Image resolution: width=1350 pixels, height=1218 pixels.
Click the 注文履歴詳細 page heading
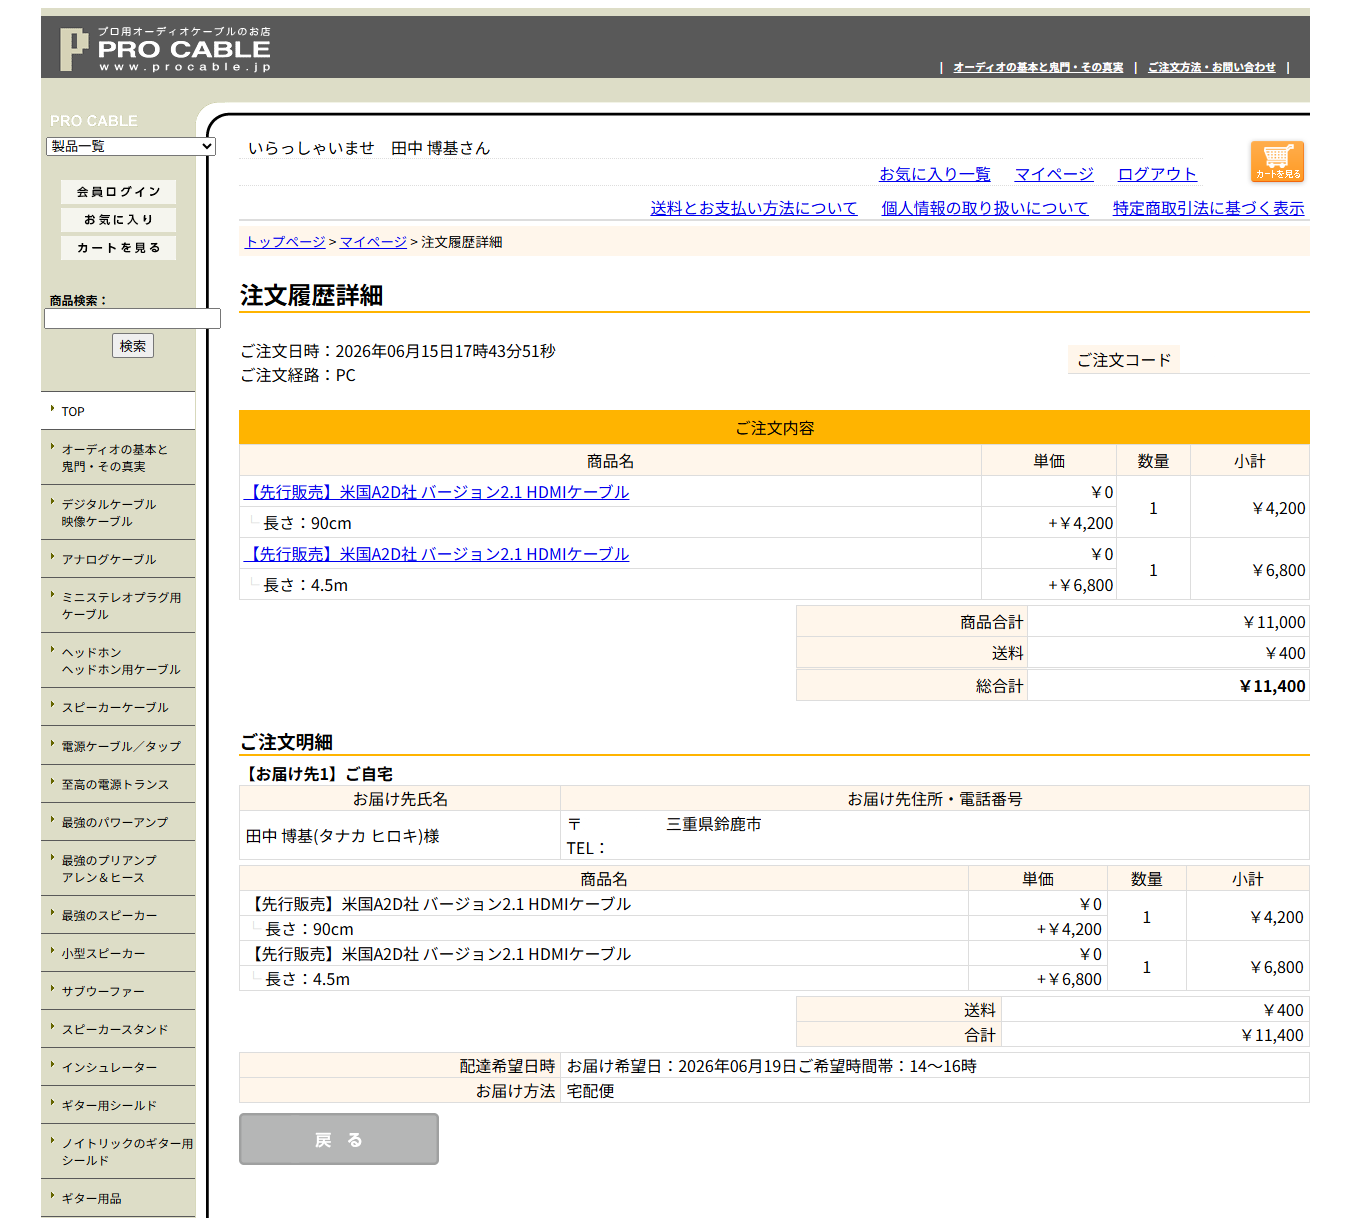(x=311, y=295)
